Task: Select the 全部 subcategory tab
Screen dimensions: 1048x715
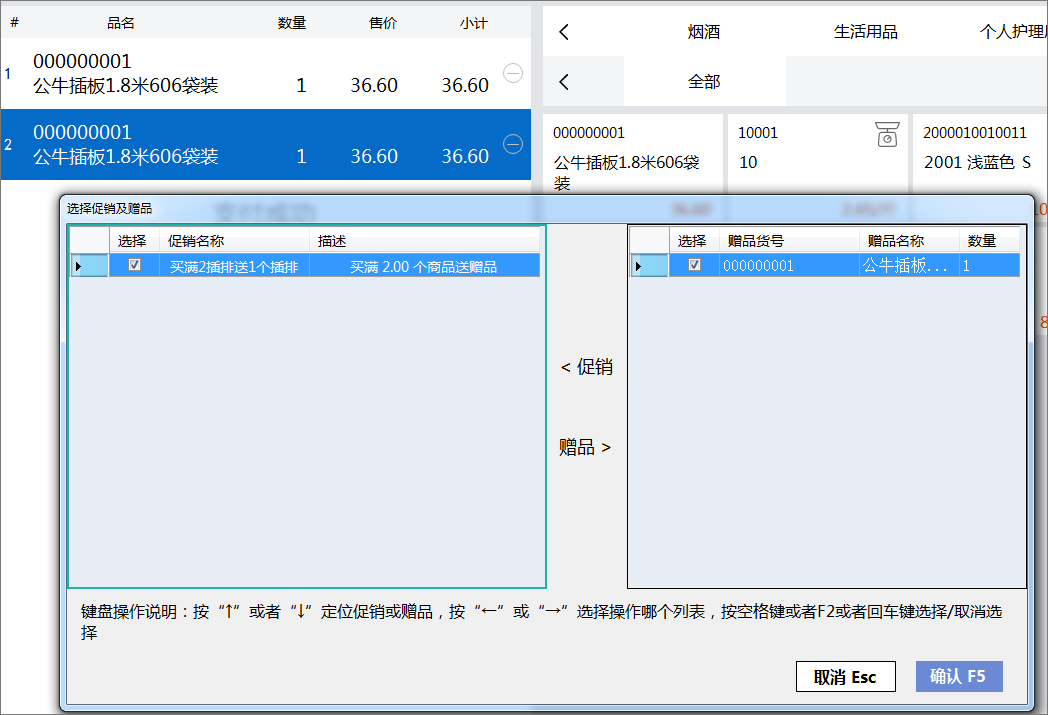Action: click(704, 82)
